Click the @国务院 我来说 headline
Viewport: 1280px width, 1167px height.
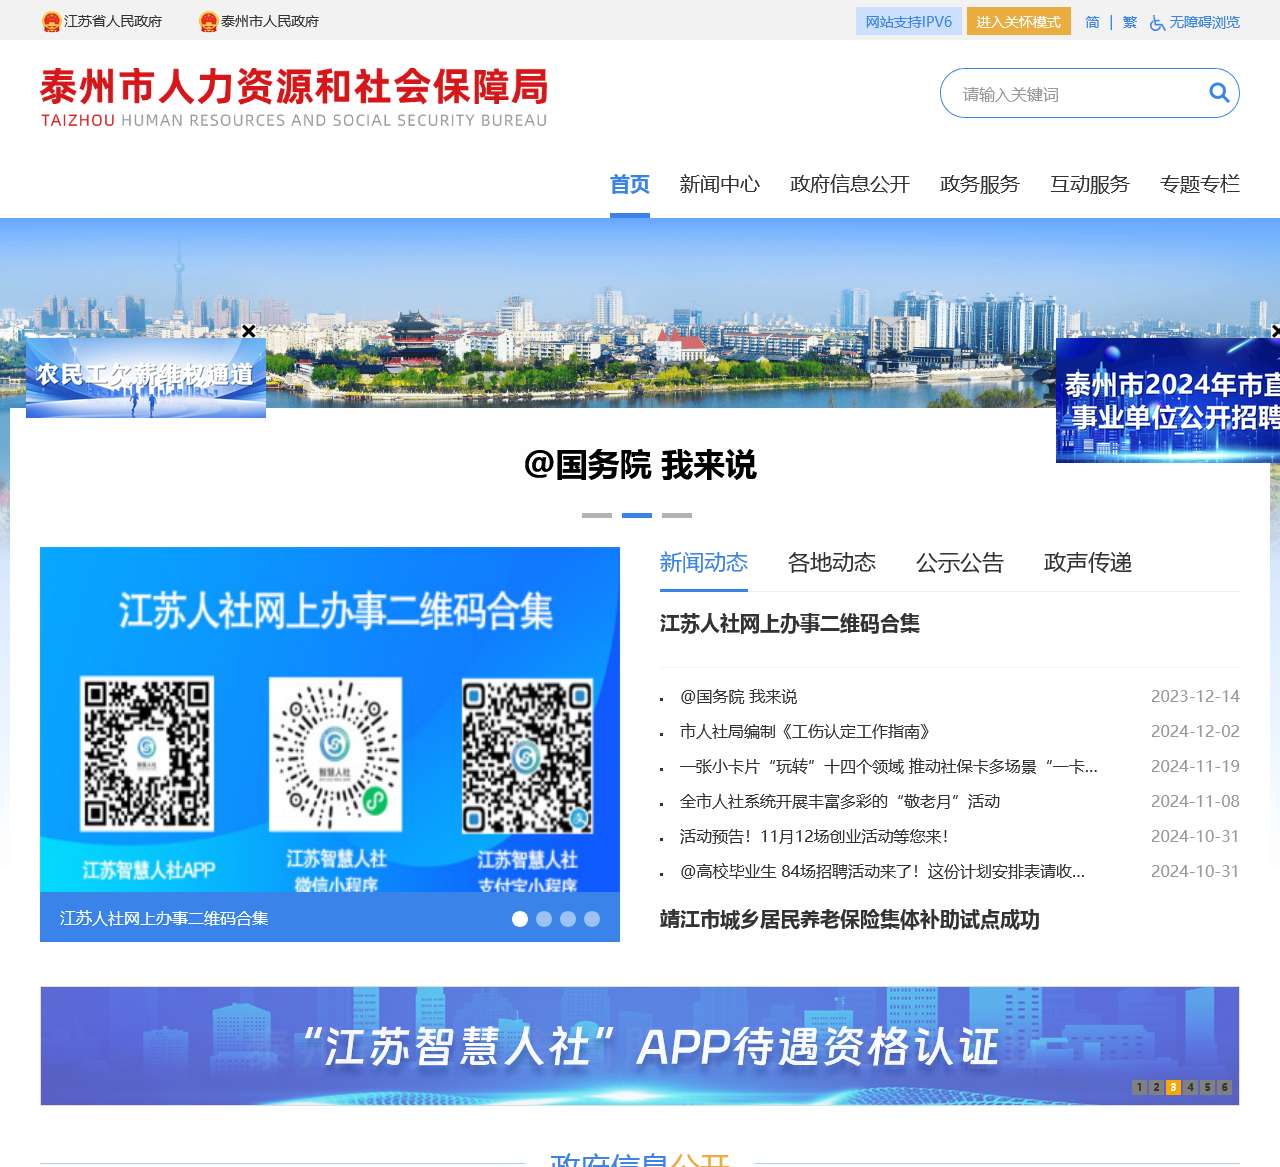tap(640, 465)
